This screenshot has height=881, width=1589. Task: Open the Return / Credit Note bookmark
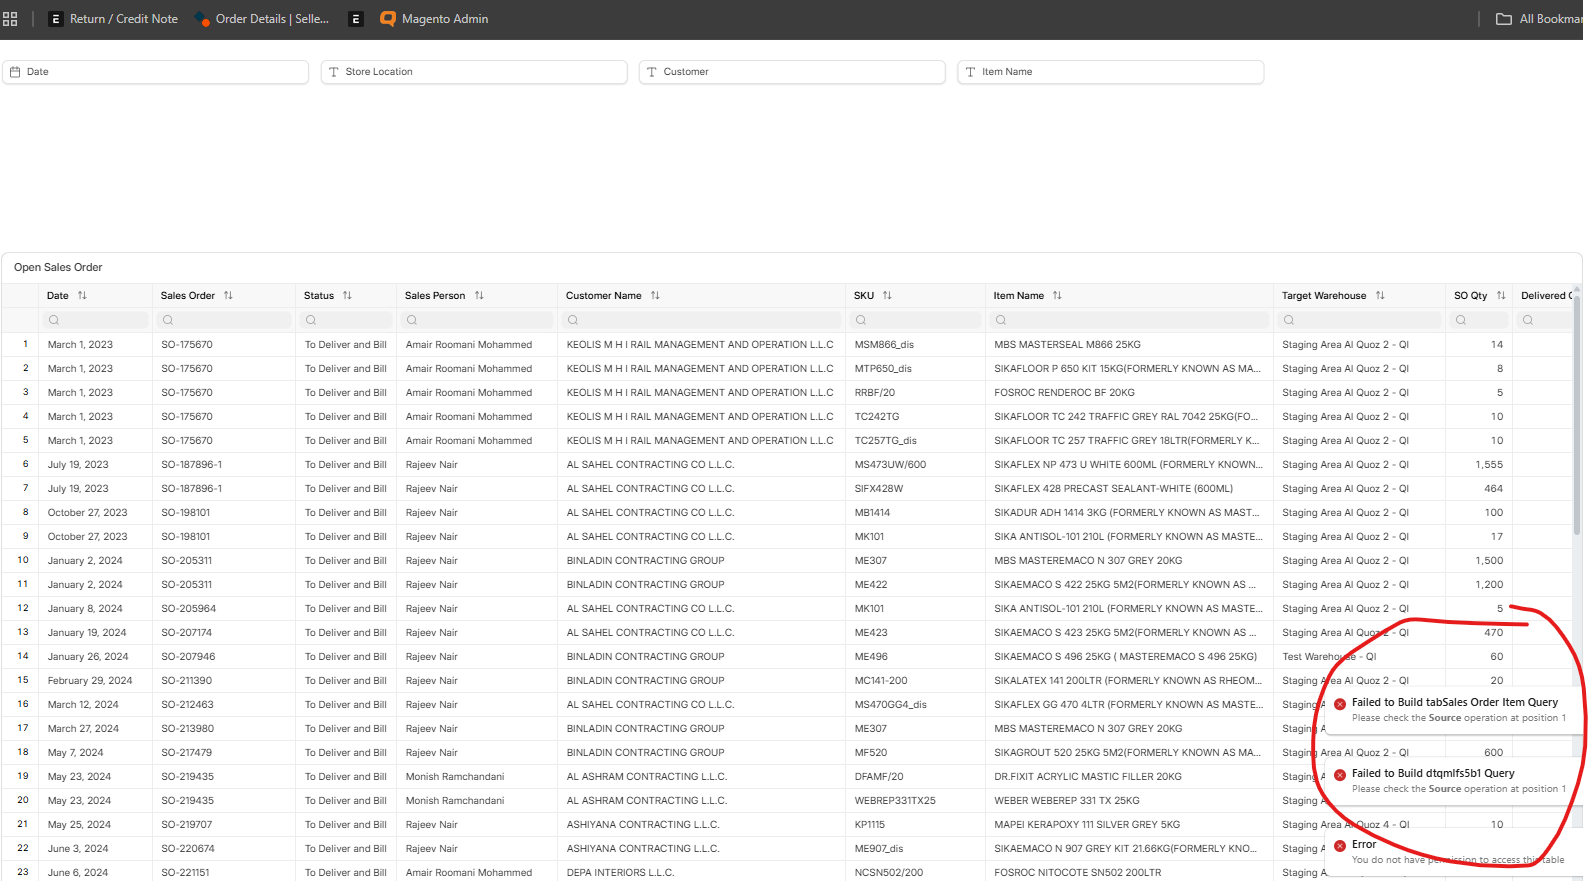113,19
